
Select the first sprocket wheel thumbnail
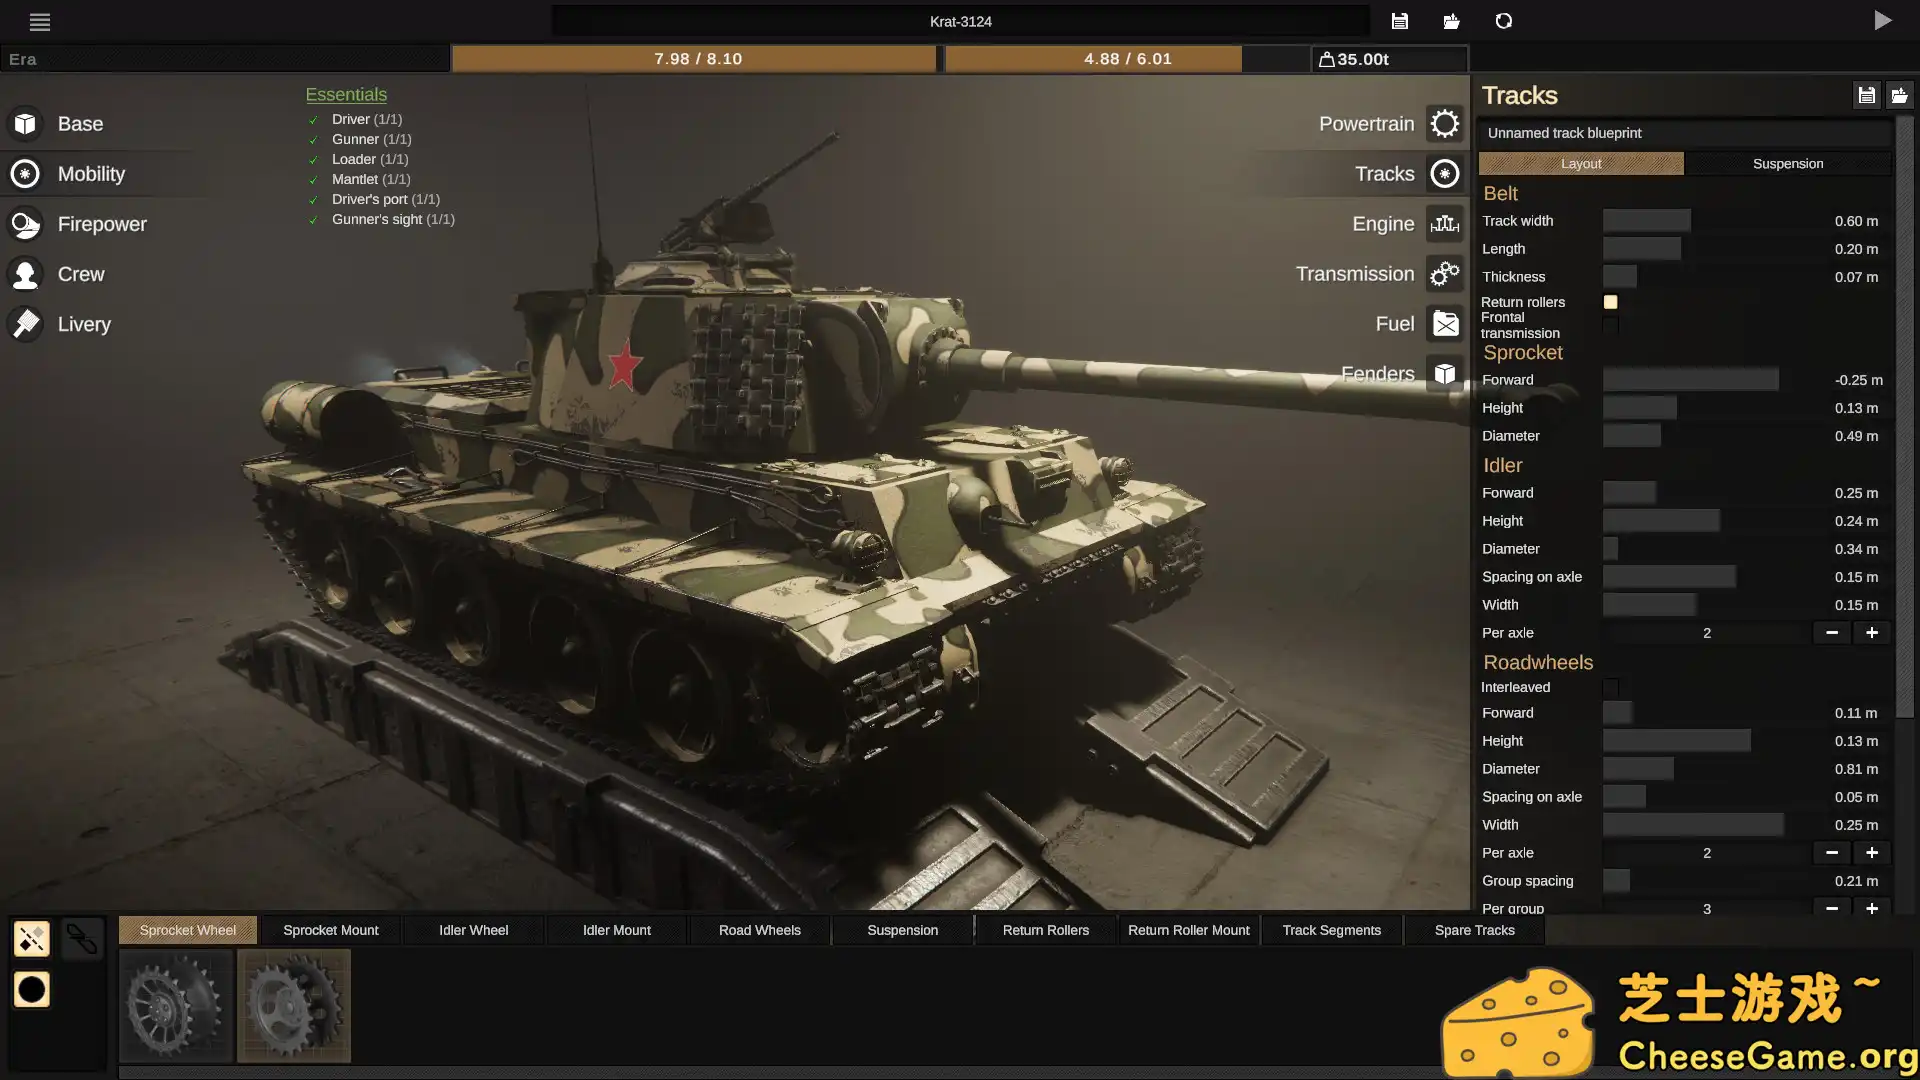click(176, 1005)
